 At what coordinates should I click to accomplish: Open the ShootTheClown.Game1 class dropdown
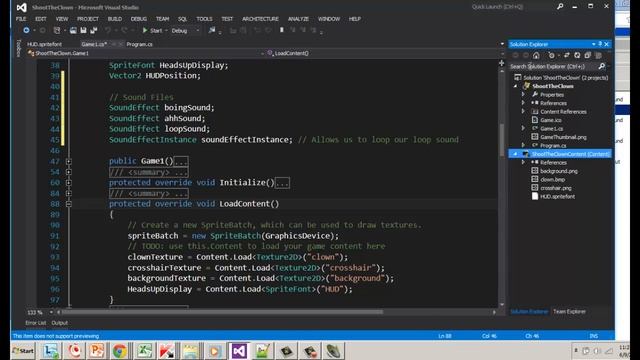point(145,53)
